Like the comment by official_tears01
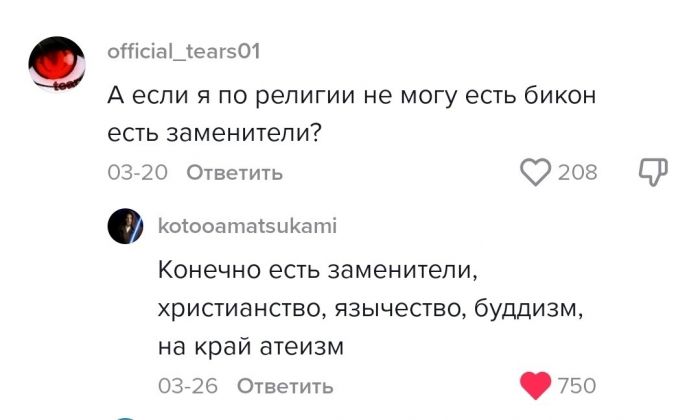The width and height of the screenshot is (700, 420). pos(536,172)
